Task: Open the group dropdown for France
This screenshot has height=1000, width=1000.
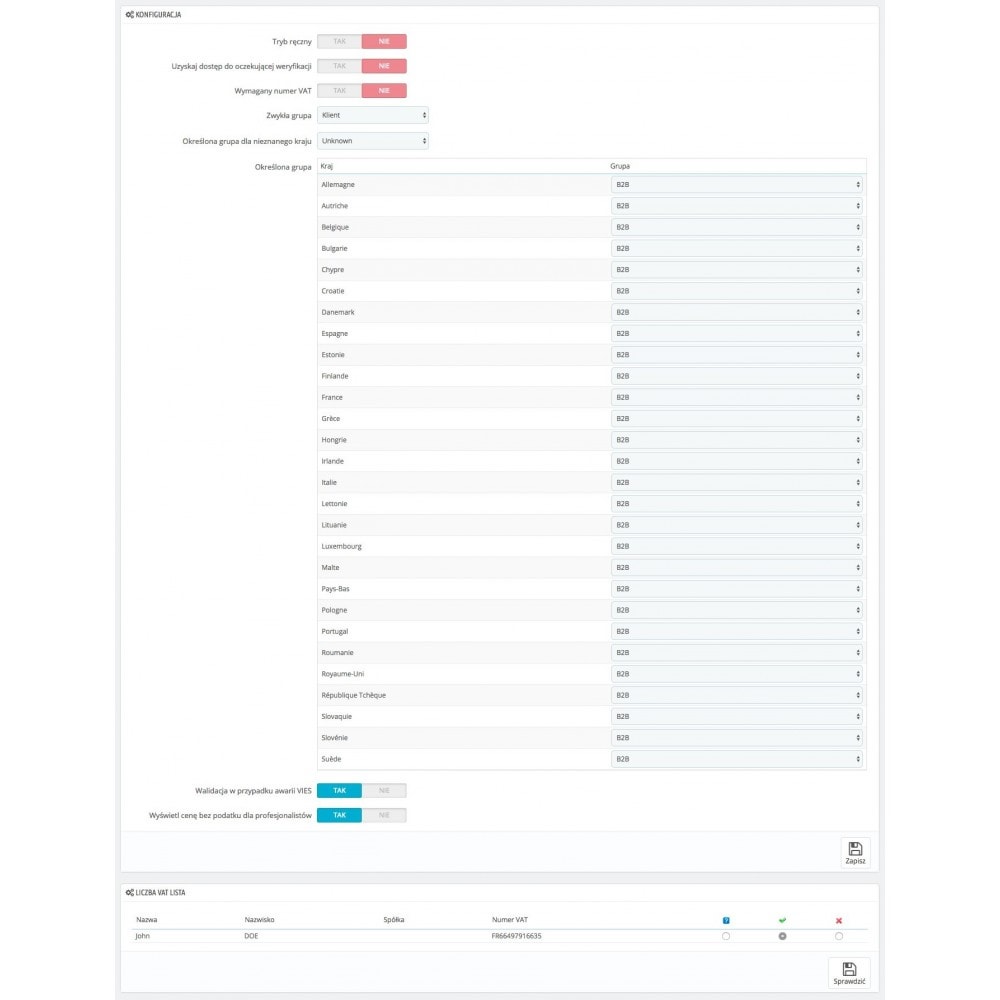Action: [x=737, y=397]
